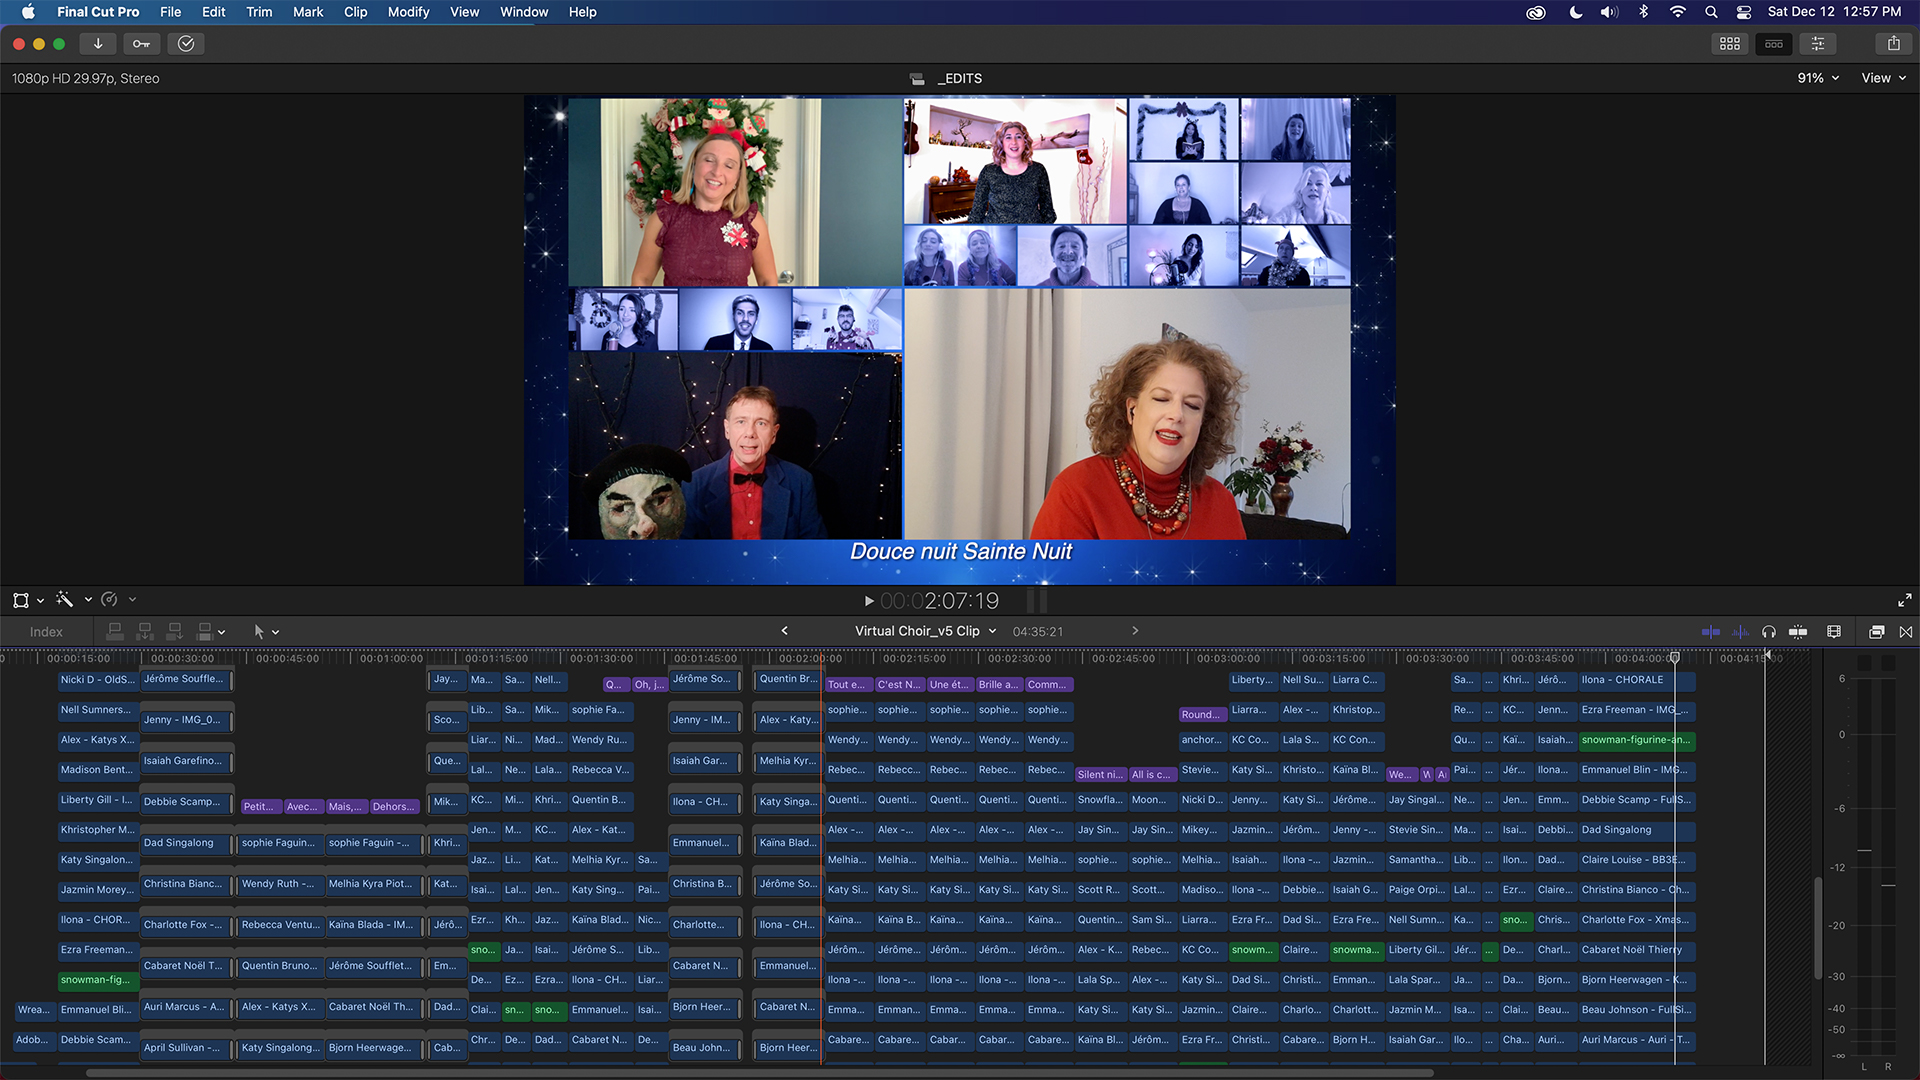
Task: Open the Effects browser icon
Action: coord(1877,632)
